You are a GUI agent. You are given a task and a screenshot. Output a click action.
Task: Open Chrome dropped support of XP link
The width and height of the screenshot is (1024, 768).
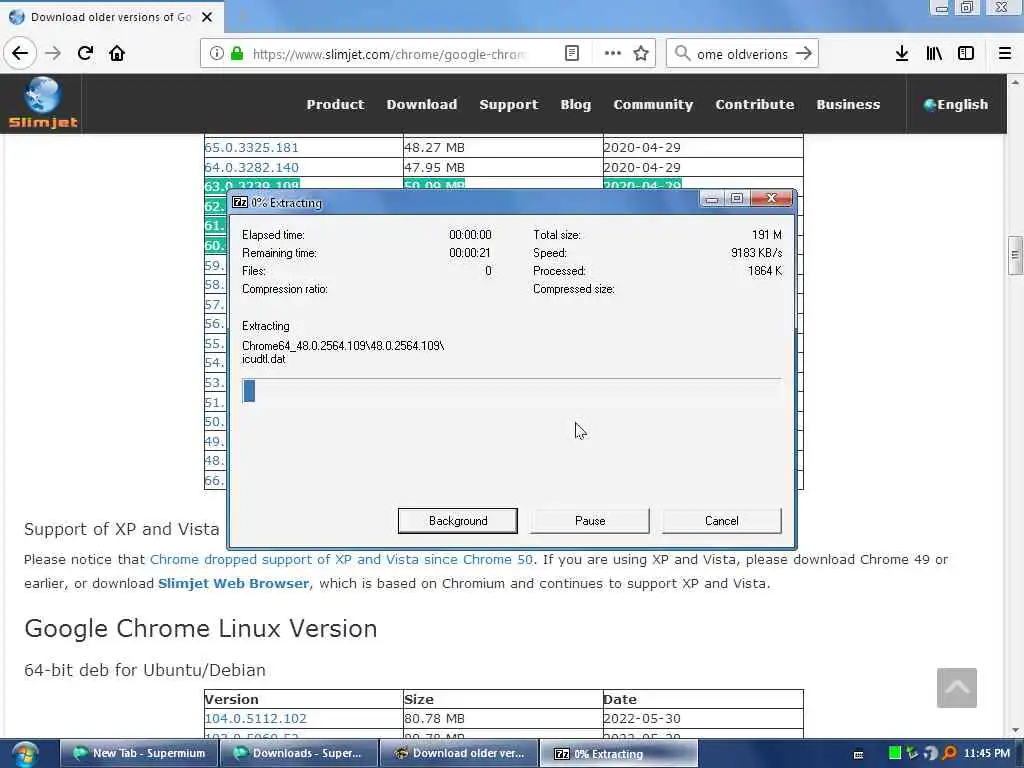(x=341, y=560)
